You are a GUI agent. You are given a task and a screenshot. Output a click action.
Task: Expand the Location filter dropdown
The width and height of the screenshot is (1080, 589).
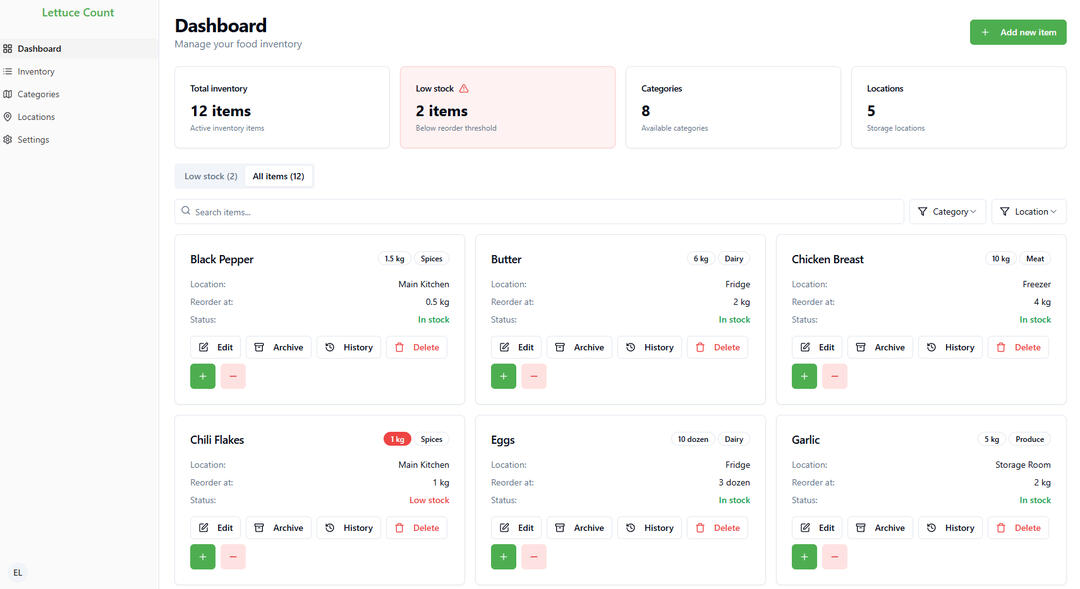point(1028,212)
